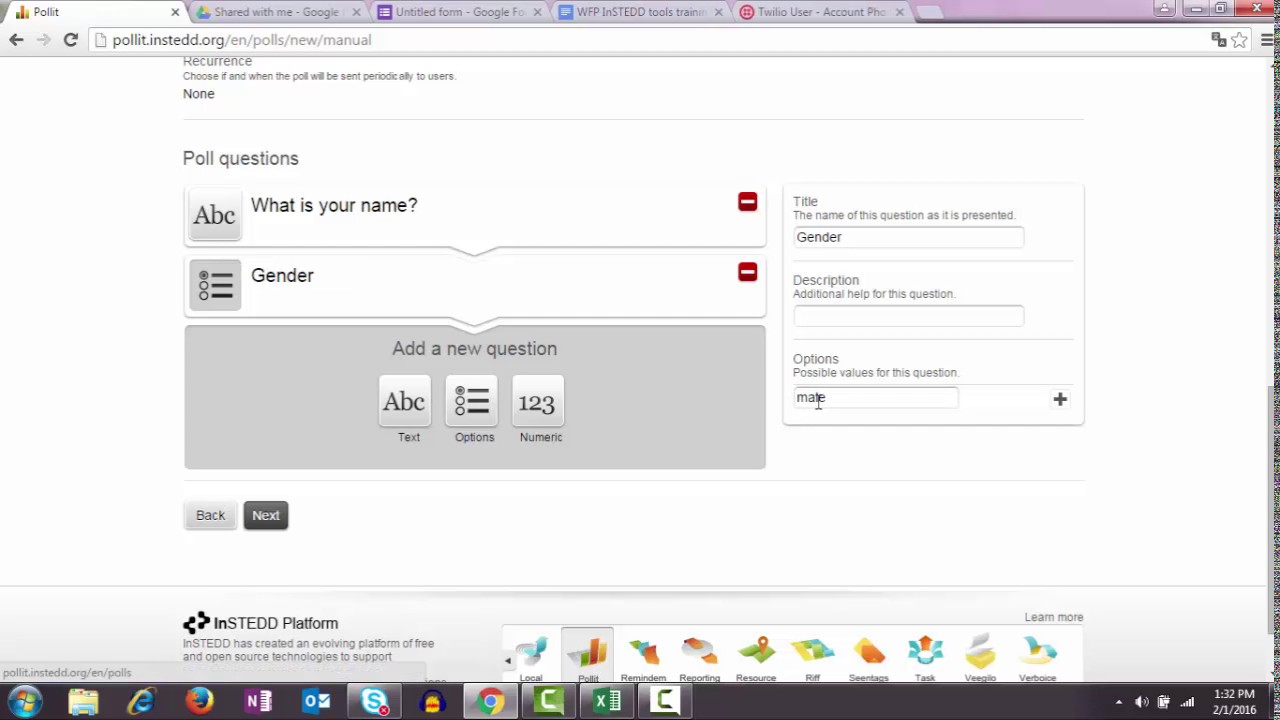The width and height of the screenshot is (1280, 720).
Task: Click the Recurrence value 'None'
Action: [x=198, y=94]
